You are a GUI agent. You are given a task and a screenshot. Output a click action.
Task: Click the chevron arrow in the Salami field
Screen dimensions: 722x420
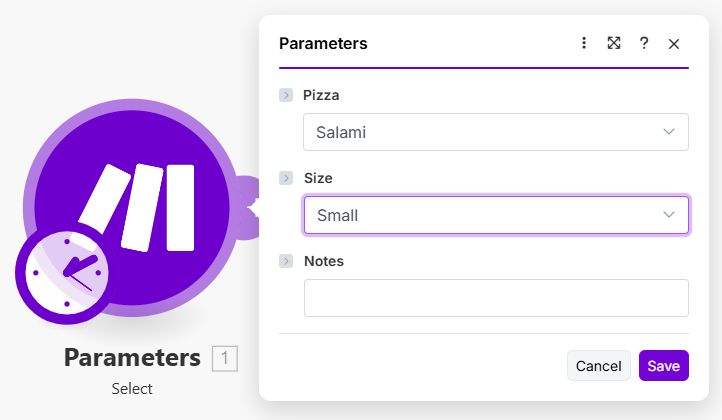pos(669,132)
